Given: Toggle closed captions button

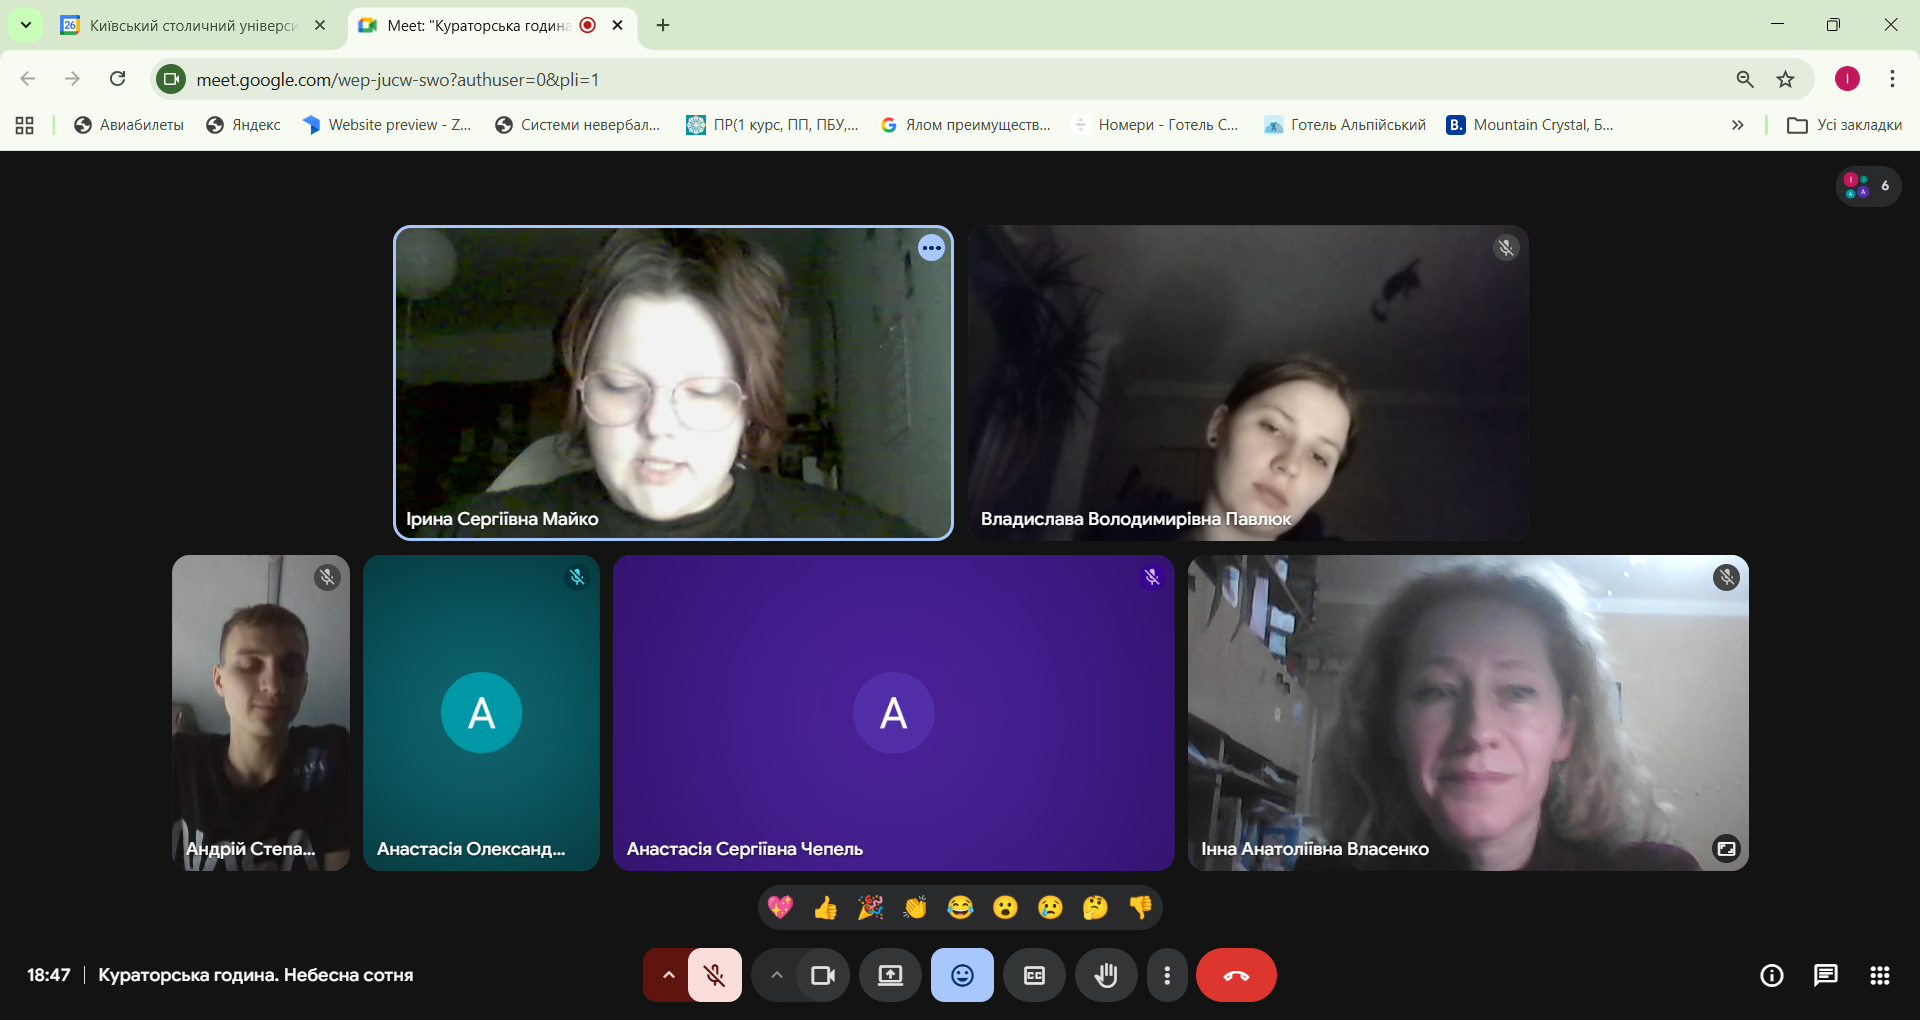Looking at the screenshot, I should click(x=1034, y=975).
